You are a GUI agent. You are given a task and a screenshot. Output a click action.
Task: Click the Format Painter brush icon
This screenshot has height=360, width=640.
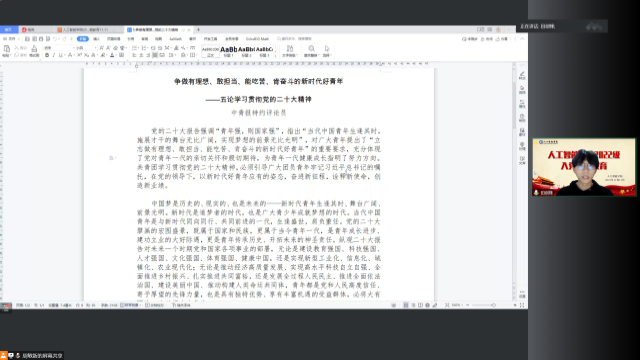(x=34, y=51)
